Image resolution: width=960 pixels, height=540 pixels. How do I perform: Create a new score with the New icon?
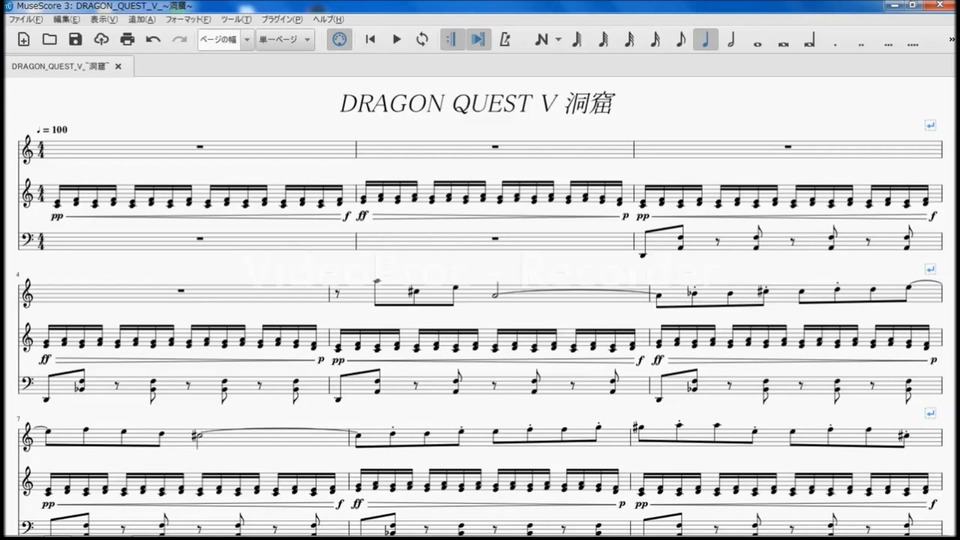[23, 40]
